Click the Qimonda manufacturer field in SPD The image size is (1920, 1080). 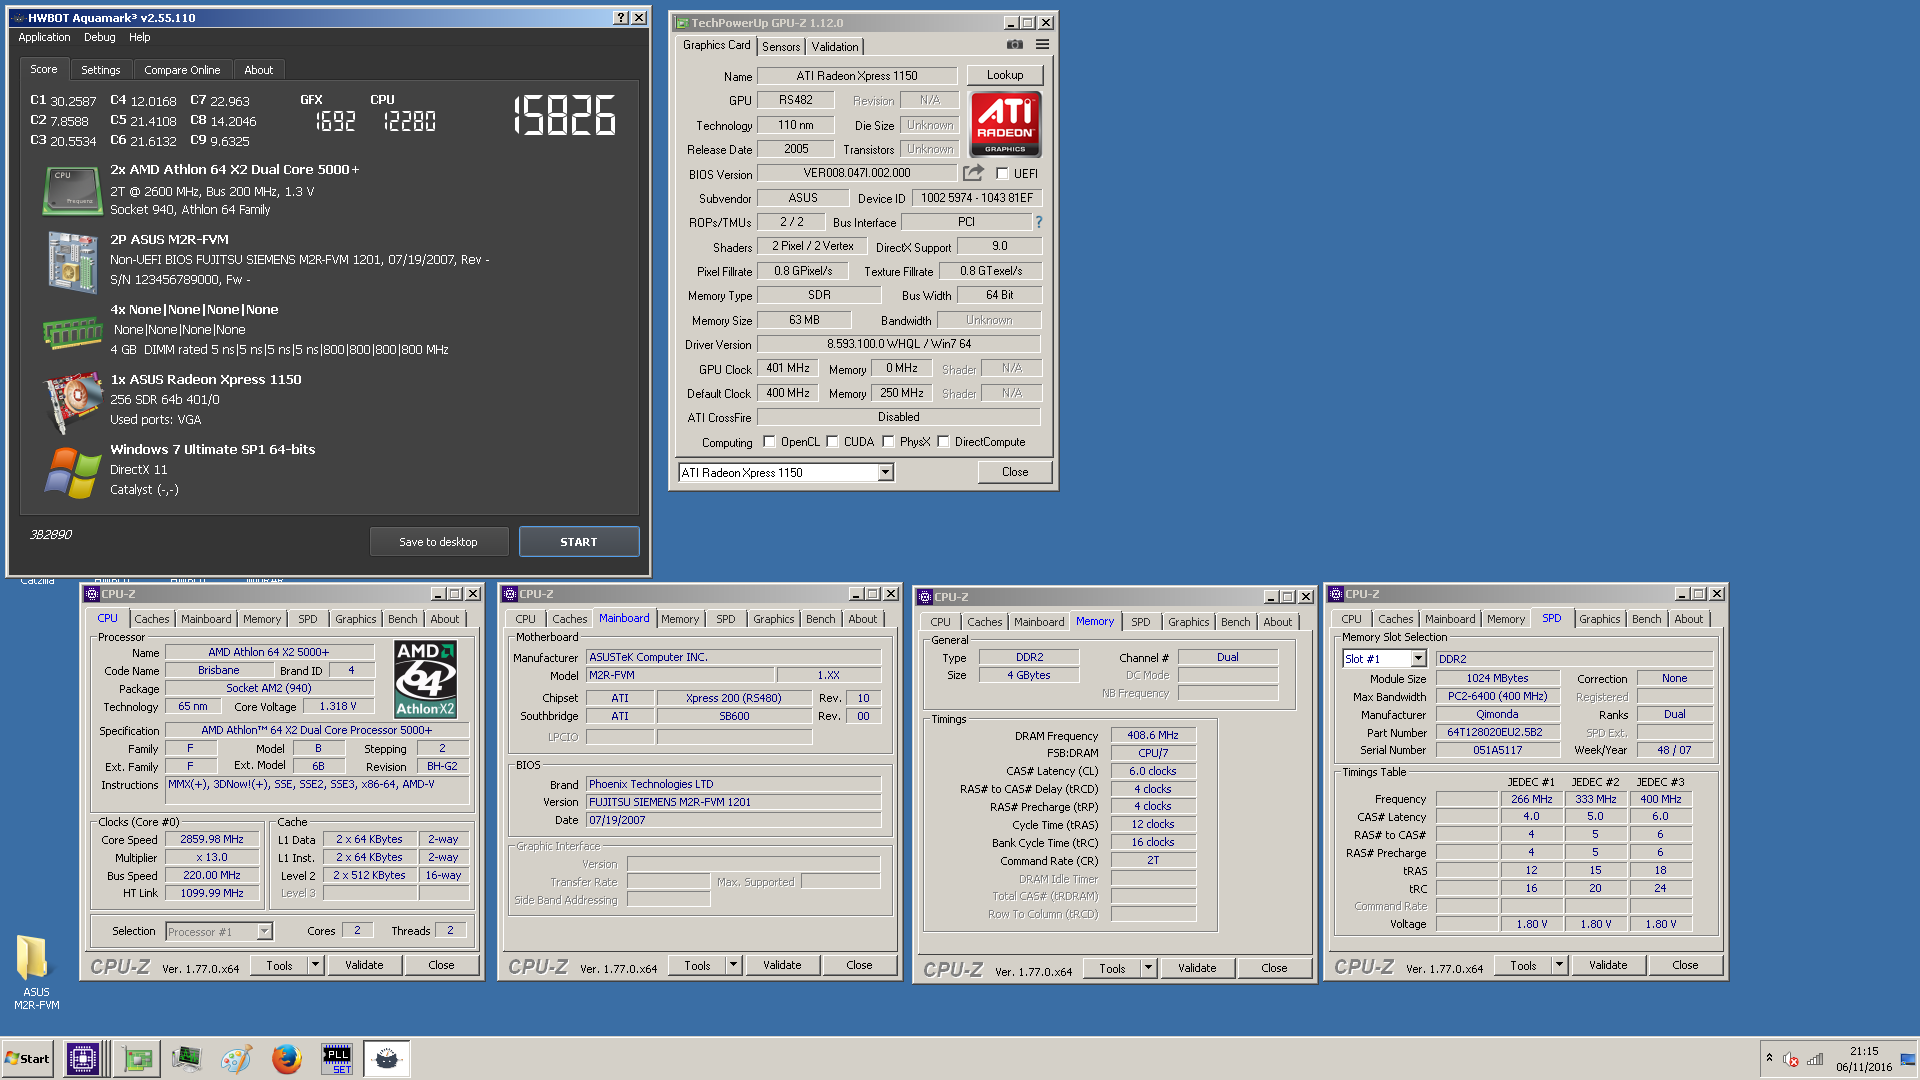coord(1497,714)
